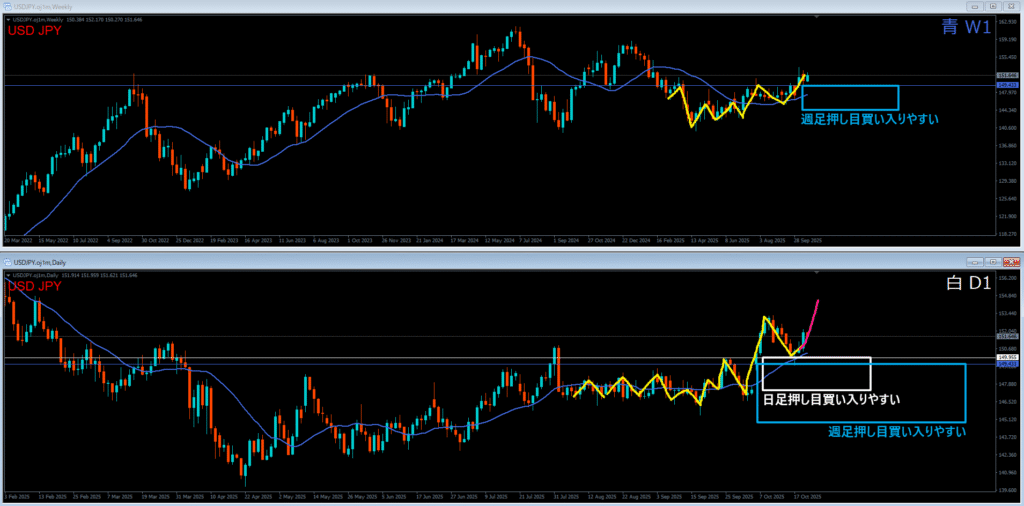1024x506 pixels.
Task: Click the USDJPY Daily window title bar
Action: point(400,261)
